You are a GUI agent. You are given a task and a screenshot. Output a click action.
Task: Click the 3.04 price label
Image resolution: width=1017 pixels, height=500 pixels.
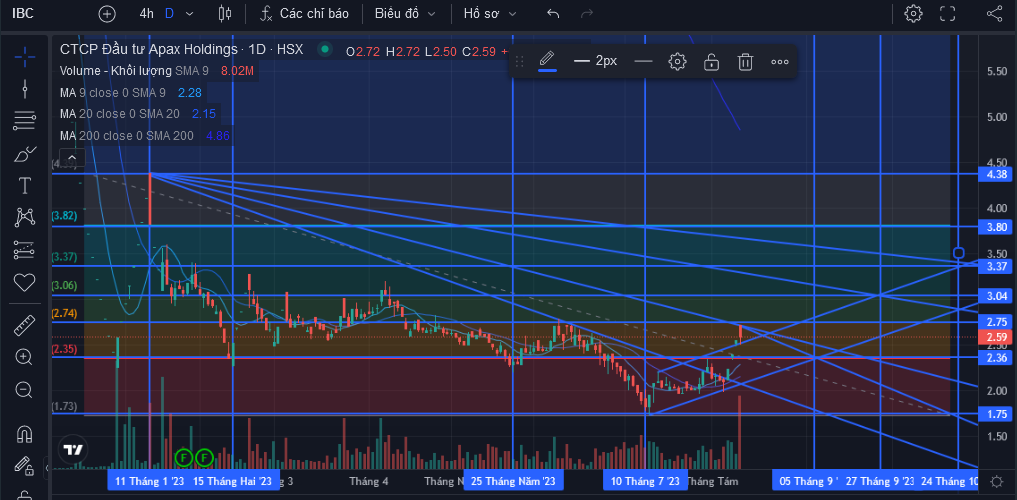[996, 296]
